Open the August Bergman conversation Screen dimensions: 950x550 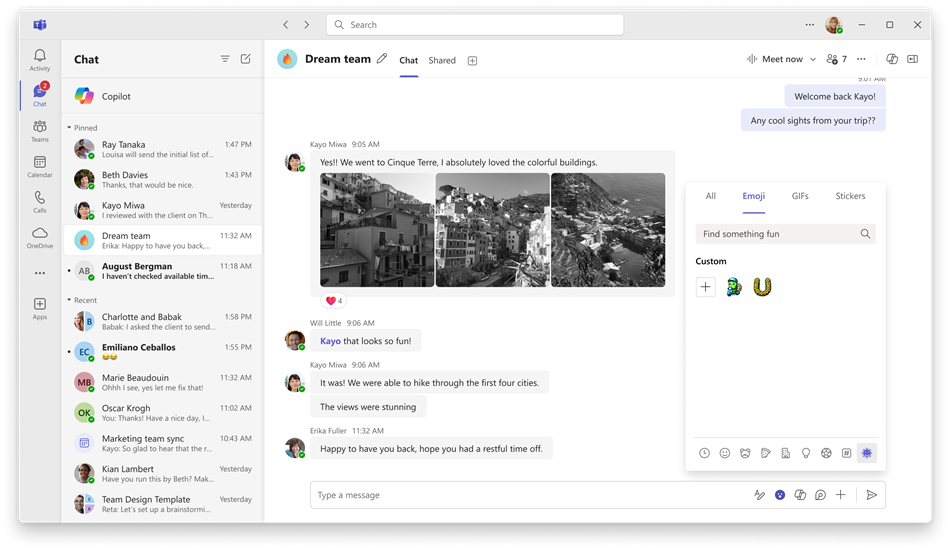pyautogui.click(x=162, y=271)
